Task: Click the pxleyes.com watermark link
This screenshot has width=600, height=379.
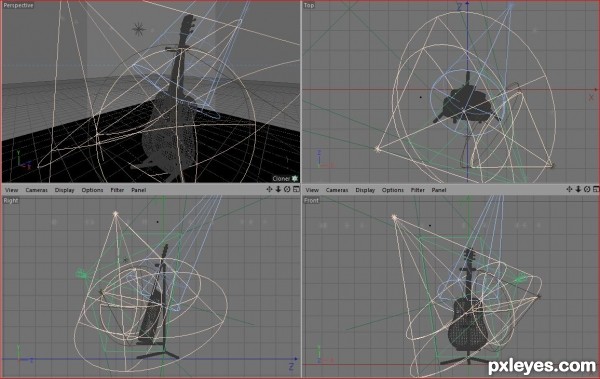Action: pos(542,366)
